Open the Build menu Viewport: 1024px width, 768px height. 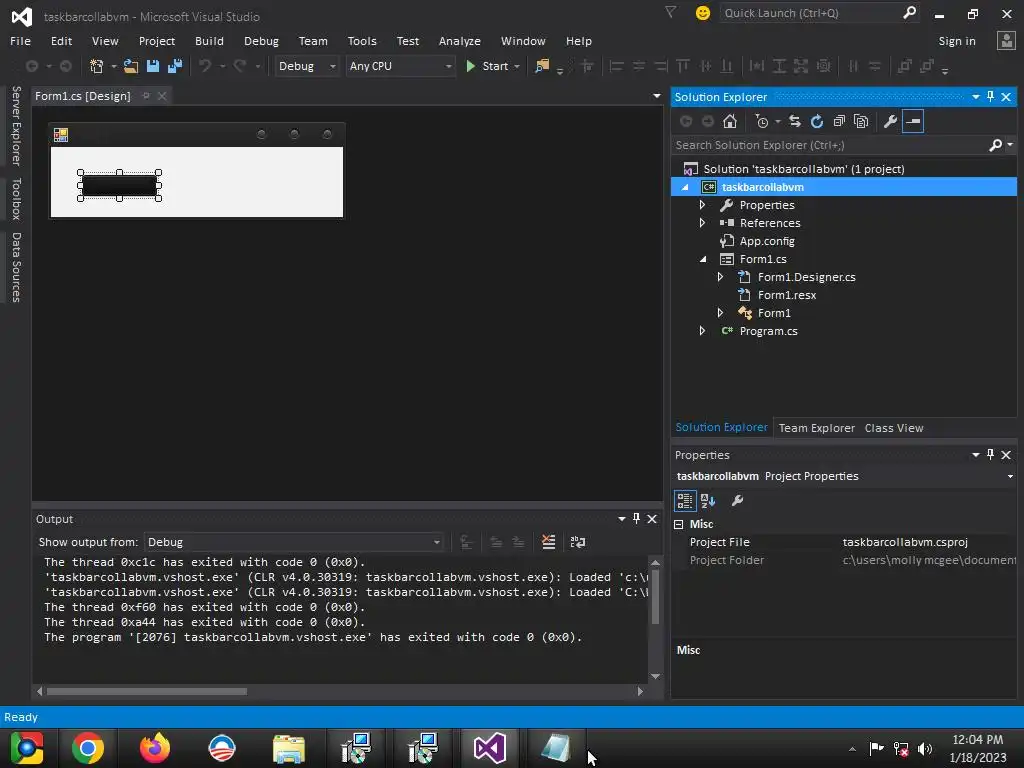point(209,41)
